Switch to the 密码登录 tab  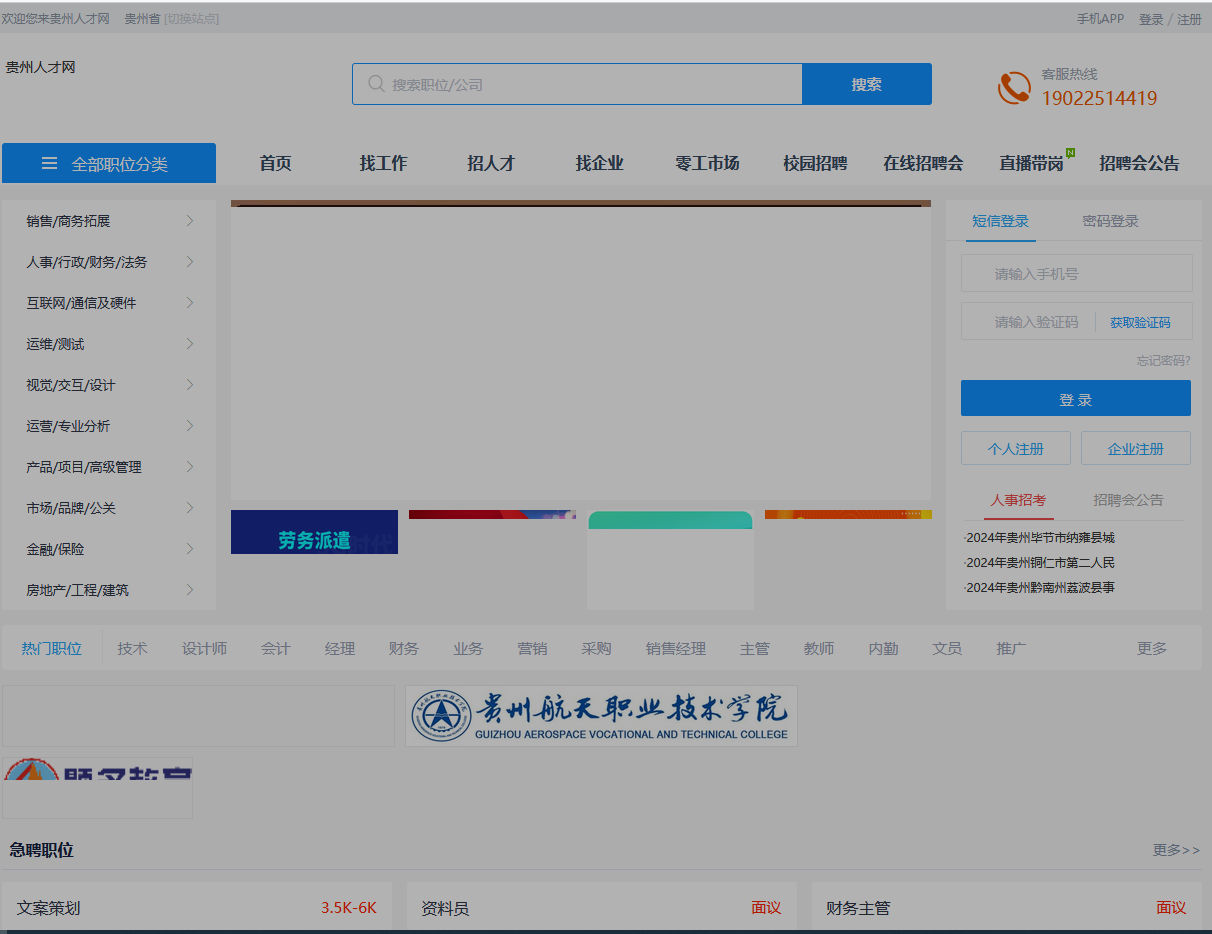[x=1109, y=221]
